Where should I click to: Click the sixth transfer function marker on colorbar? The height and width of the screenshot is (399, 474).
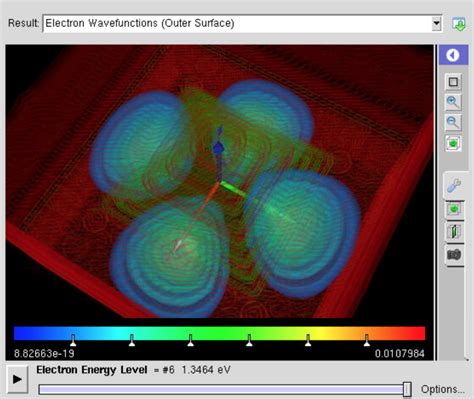366,340
